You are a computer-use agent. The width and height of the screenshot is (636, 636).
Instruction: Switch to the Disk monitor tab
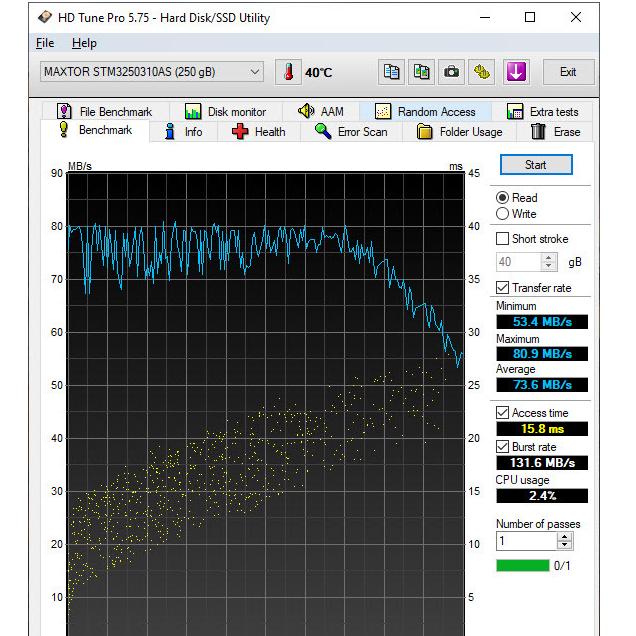click(x=225, y=112)
